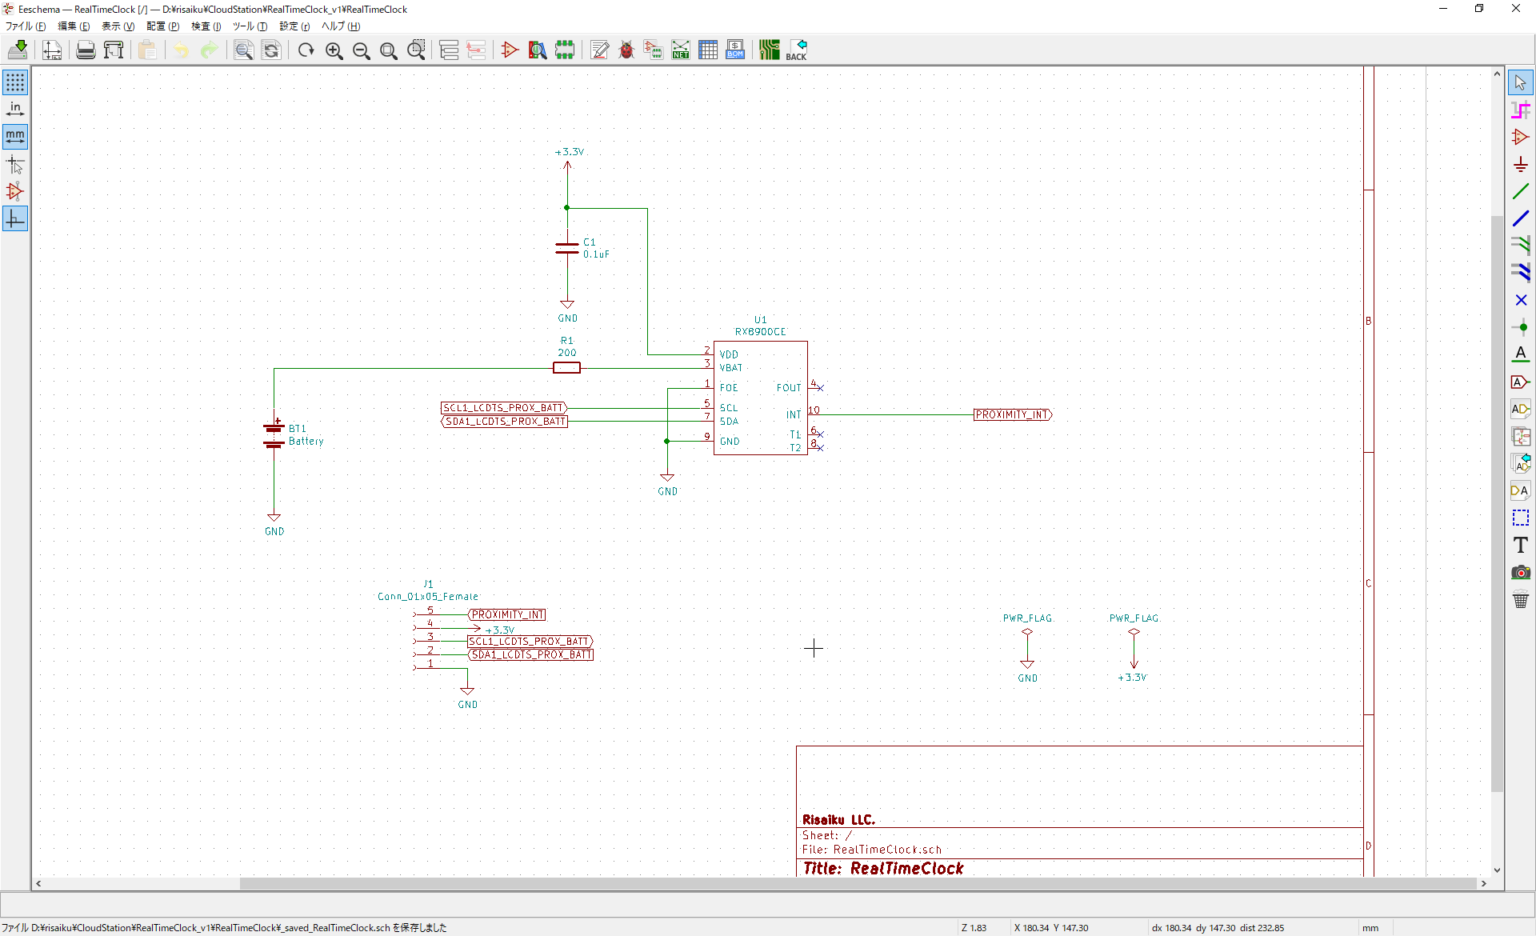
Task: Click the BACK import footprint button
Action: click(797, 50)
